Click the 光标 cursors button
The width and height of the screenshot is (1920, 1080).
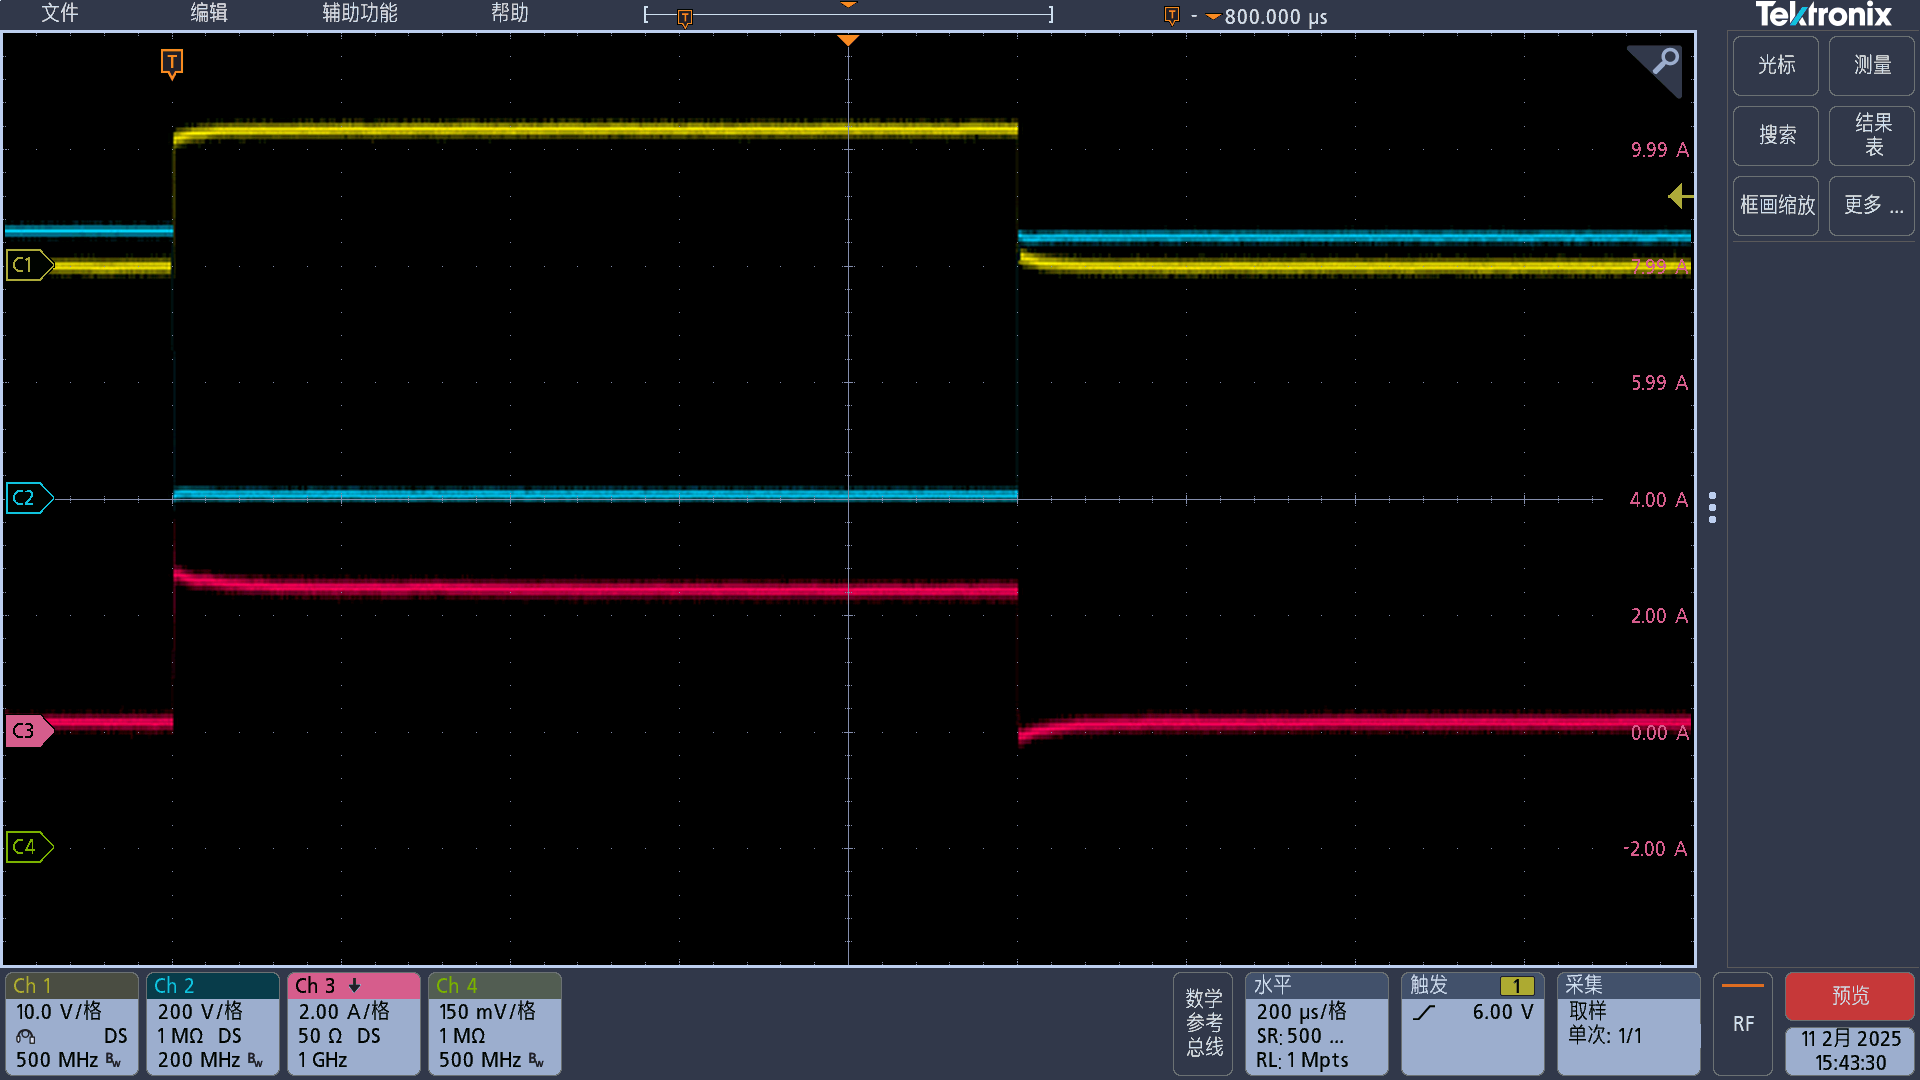[1775, 65]
